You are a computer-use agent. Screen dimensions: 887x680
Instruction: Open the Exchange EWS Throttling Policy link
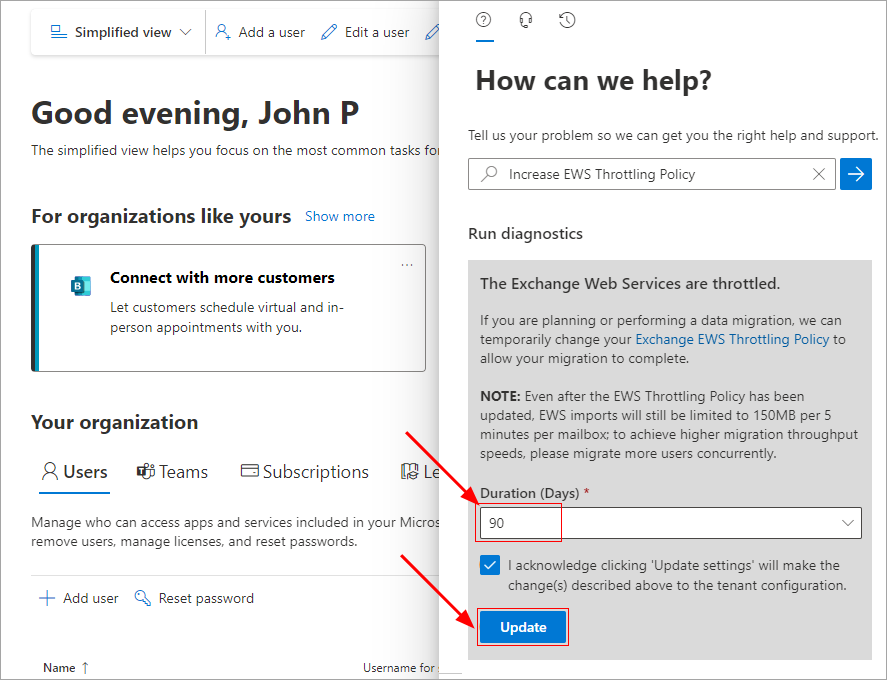click(x=732, y=339)
